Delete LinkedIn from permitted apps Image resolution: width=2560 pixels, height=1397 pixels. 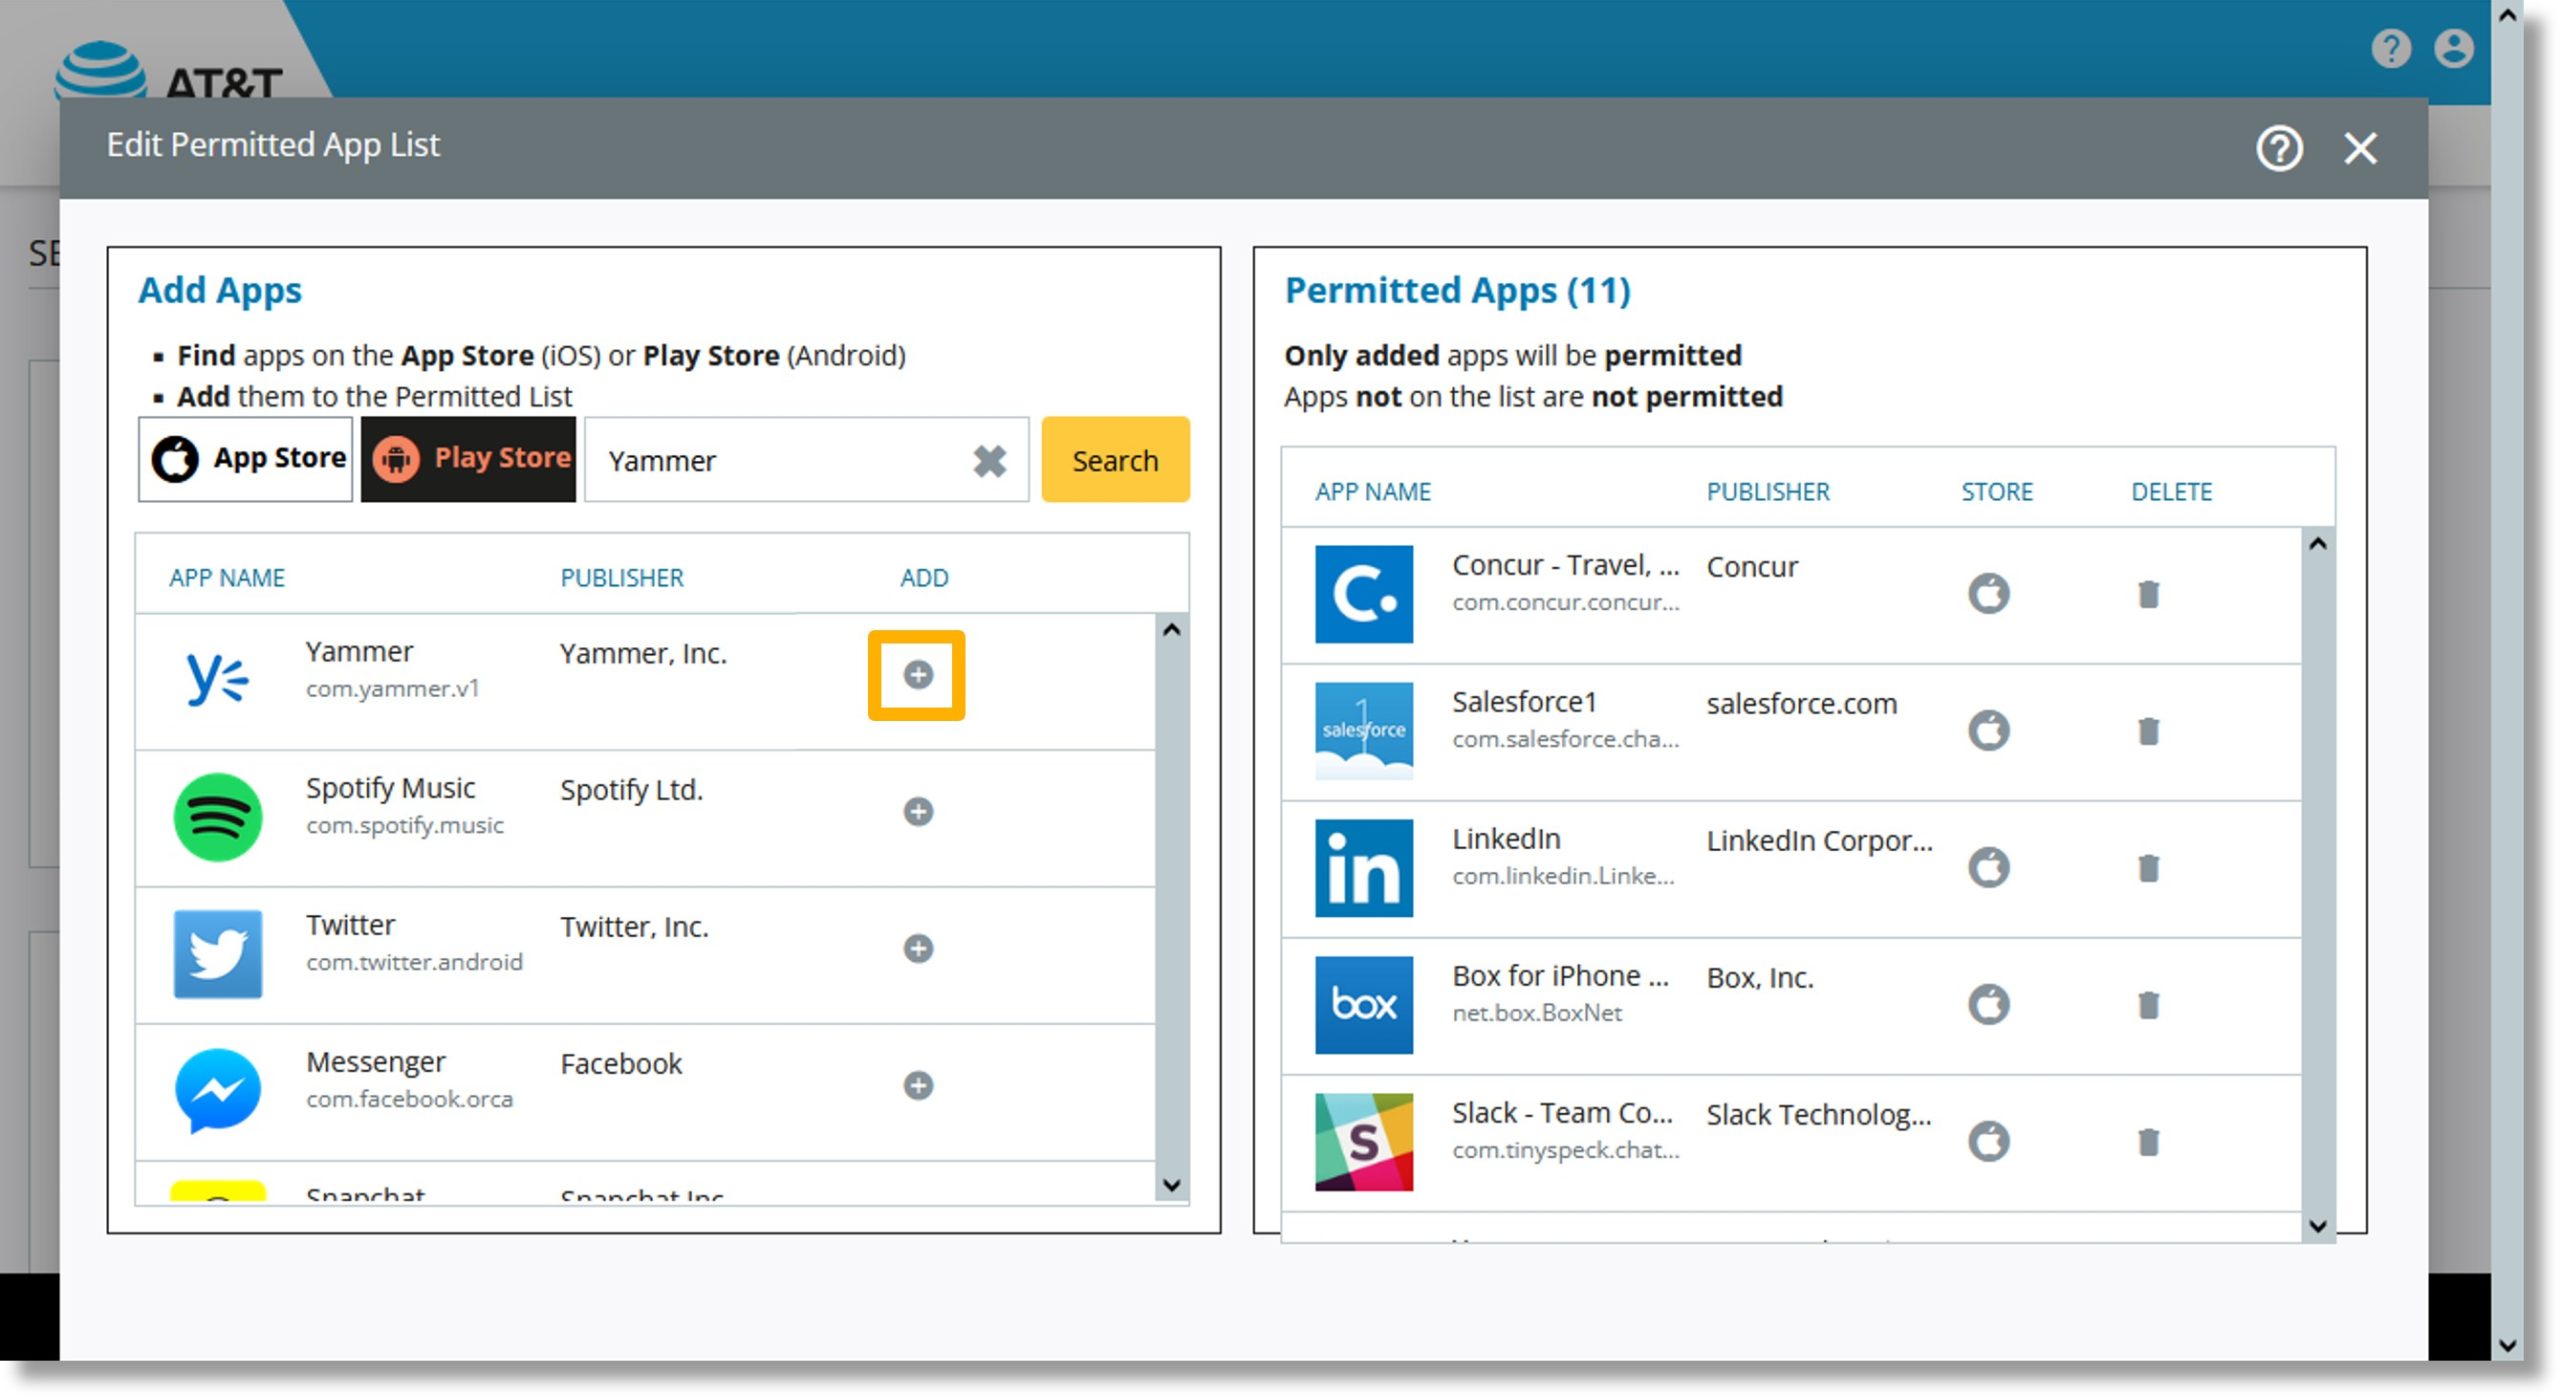pyautogui.click(x=2148, y=868)
